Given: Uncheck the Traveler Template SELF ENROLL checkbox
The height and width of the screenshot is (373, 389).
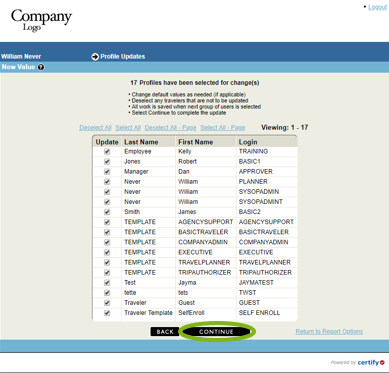Looking at the screenshot, I should coord(107,313).
